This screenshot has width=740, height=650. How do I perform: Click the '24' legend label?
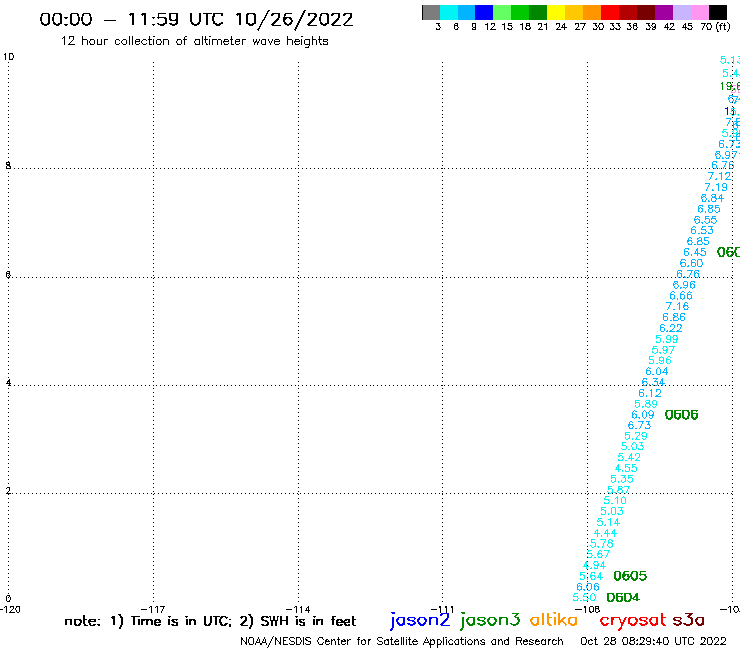click(561, 27)
